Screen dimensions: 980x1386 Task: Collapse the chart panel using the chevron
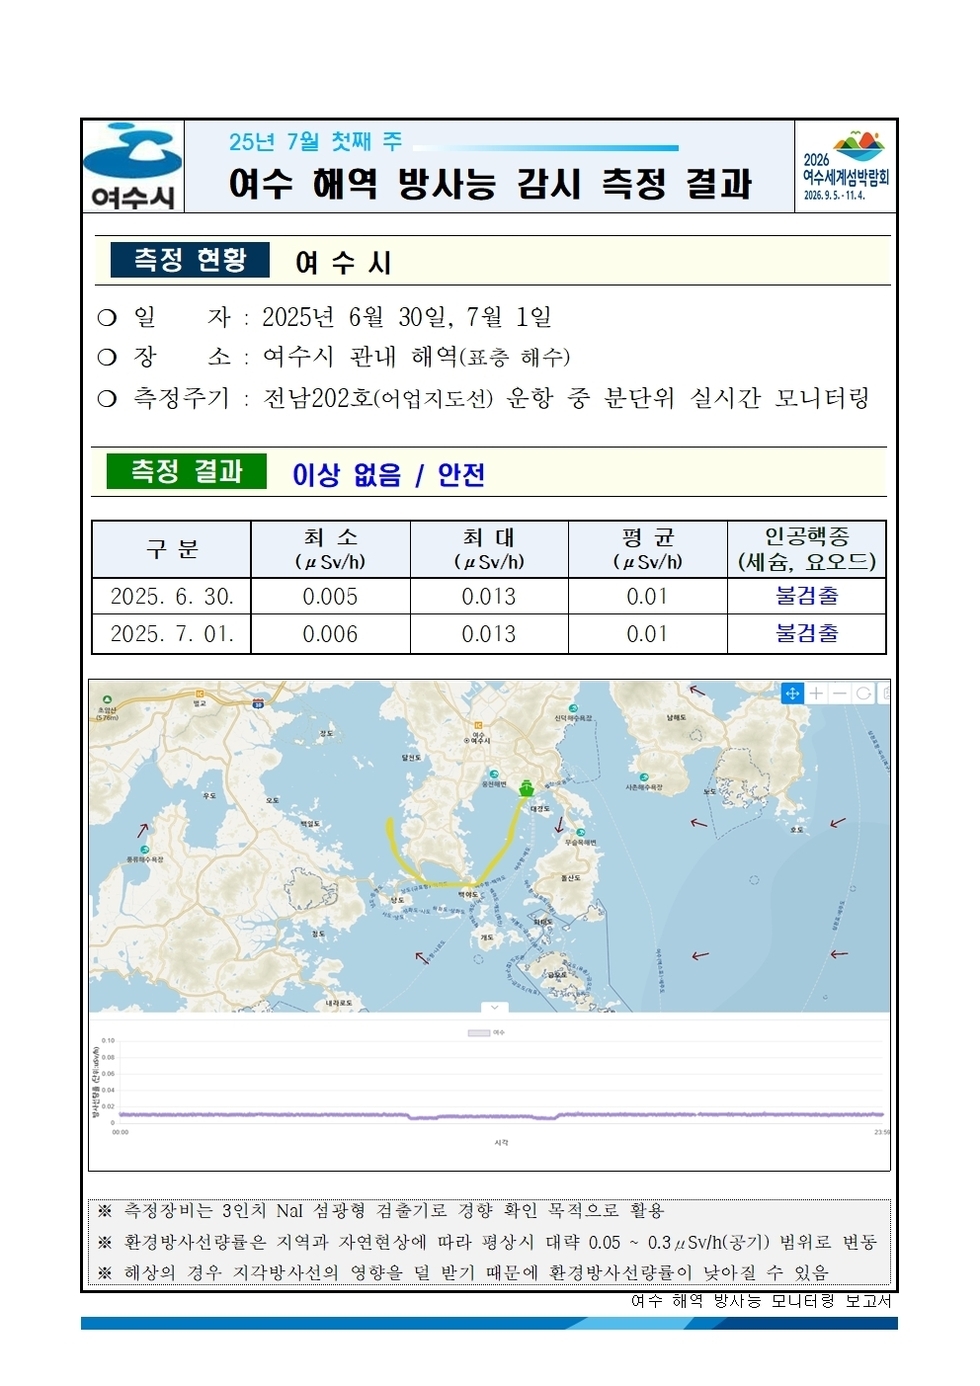coord(494,1007)
